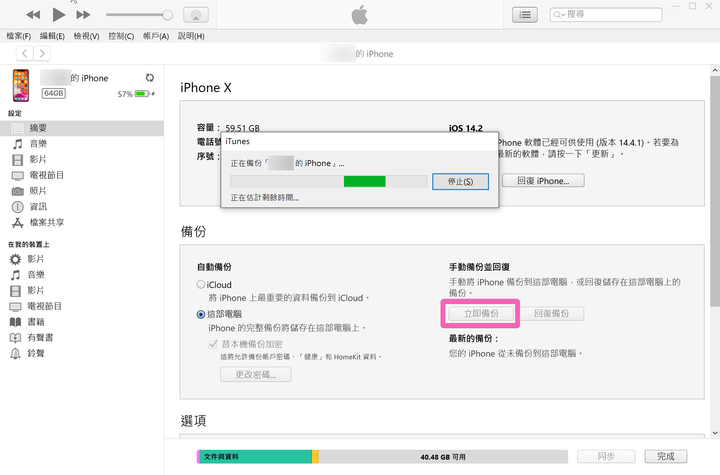Select 書籍 in the sidebar
720x475 pixels.
(x=82, y=322)
